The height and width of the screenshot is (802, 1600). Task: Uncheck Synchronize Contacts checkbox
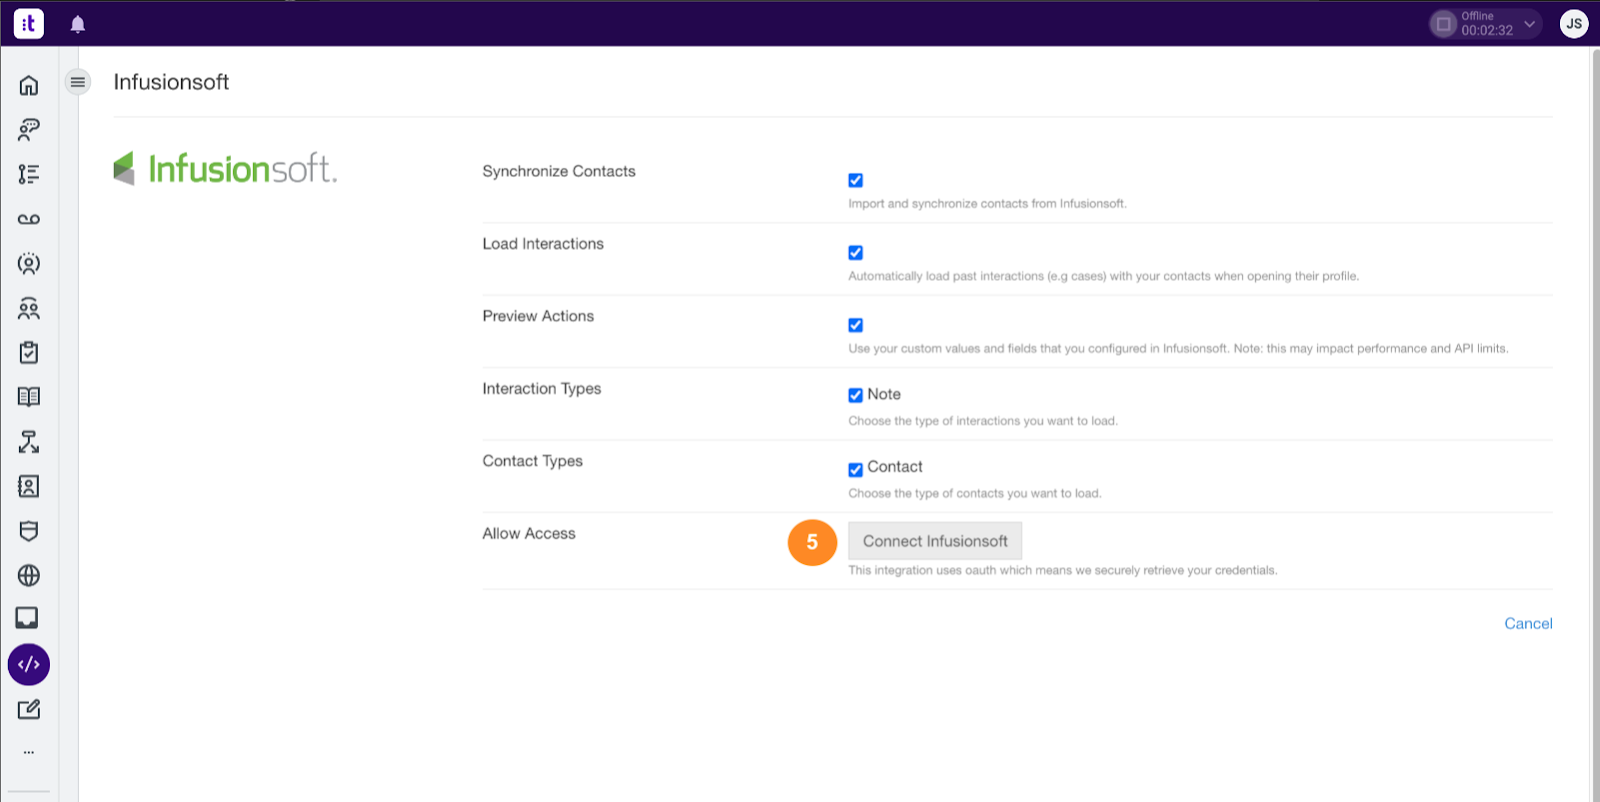pos(855,180)
